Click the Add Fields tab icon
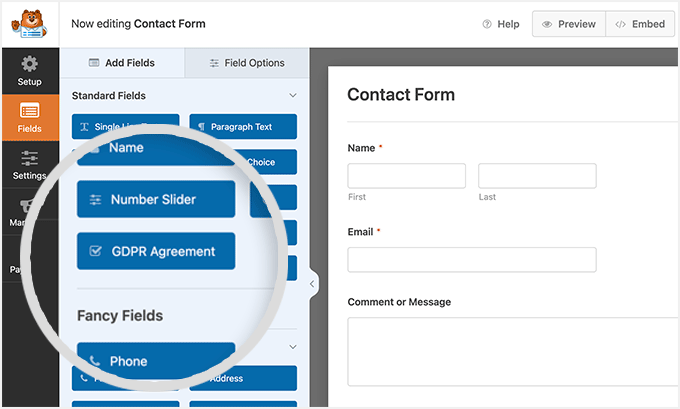This screenshot has width=680, height=409. tap(94, 62)
